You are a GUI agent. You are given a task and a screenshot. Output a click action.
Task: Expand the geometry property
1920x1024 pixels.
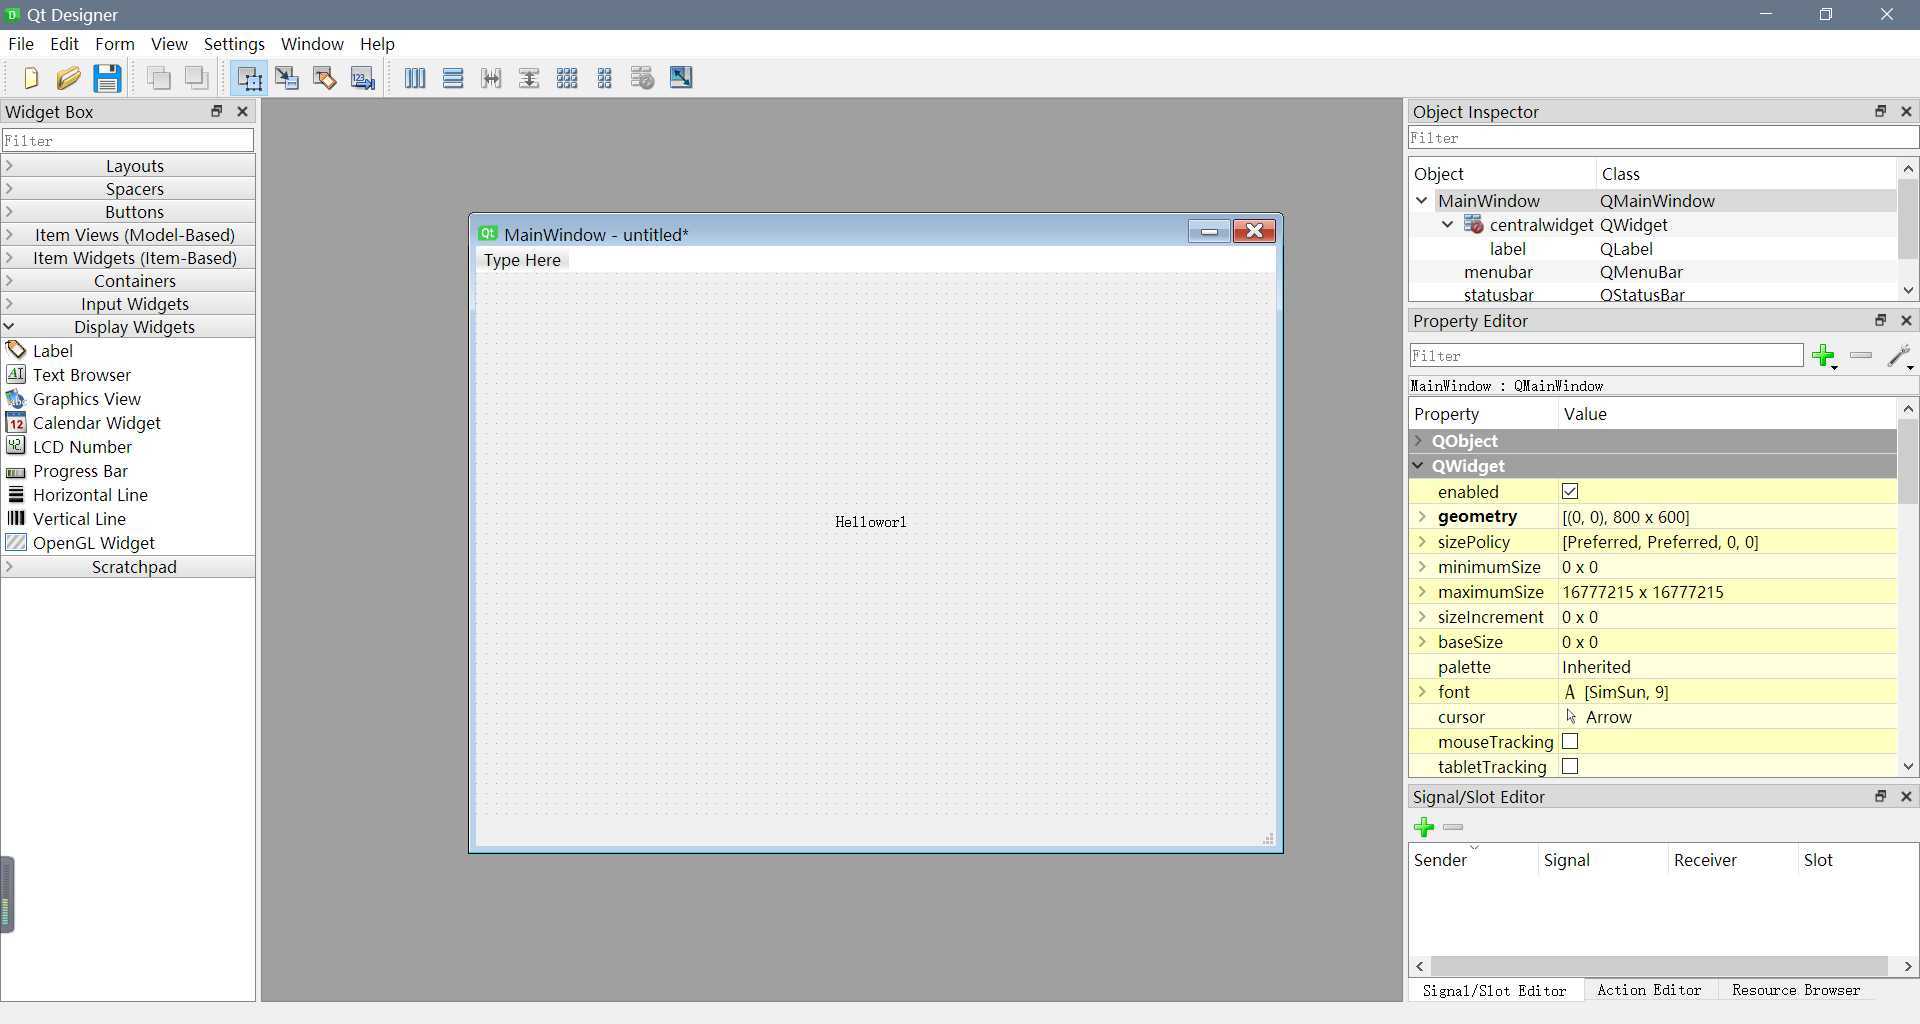(x=1422, y=517)
